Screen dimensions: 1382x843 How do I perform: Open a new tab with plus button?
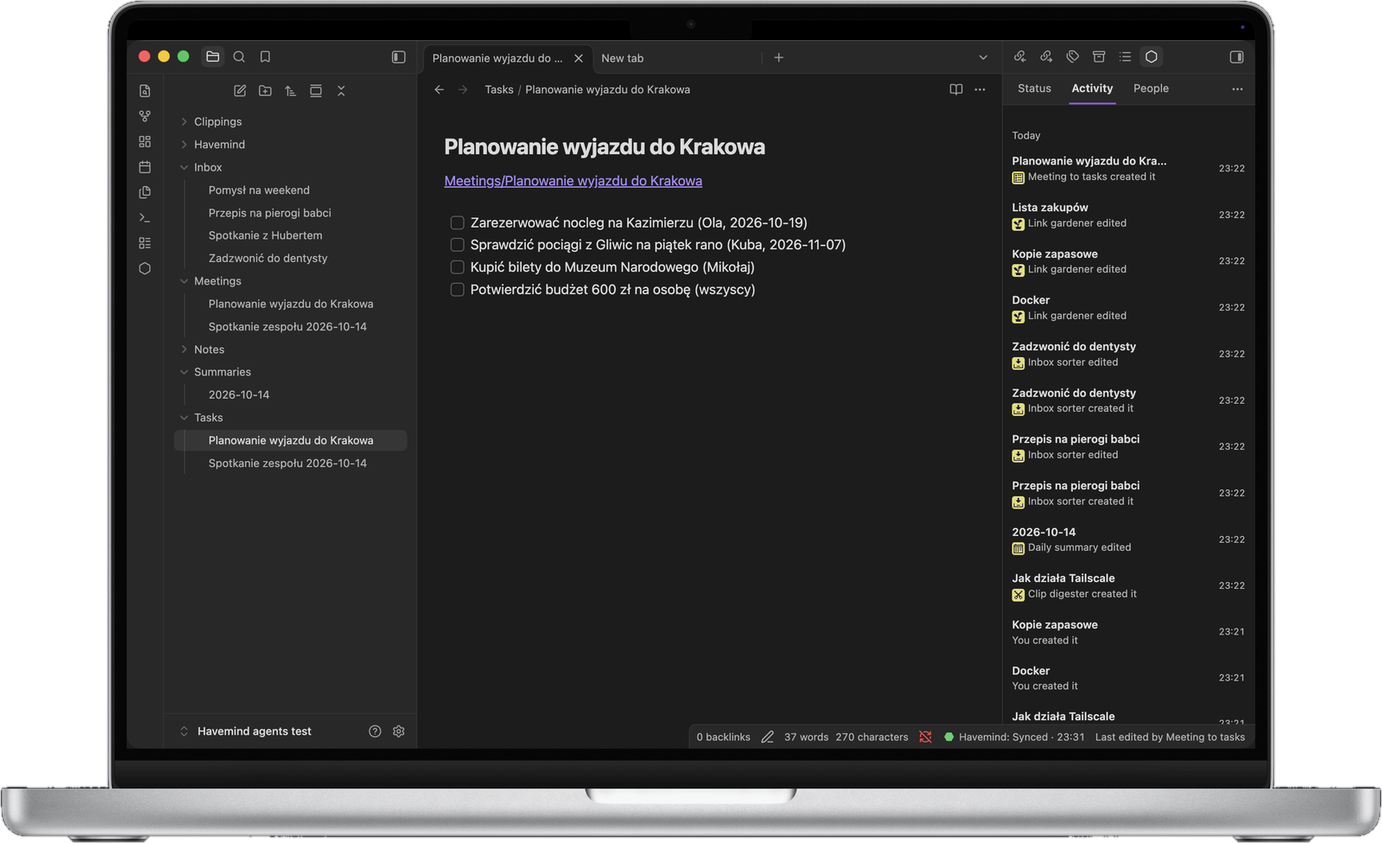click(779, 58)
